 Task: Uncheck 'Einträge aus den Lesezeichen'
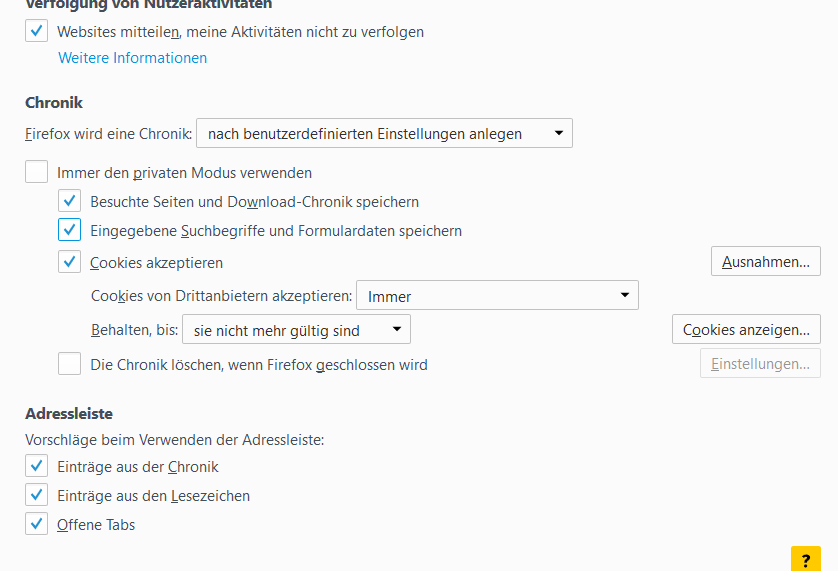tap(37, 495)
